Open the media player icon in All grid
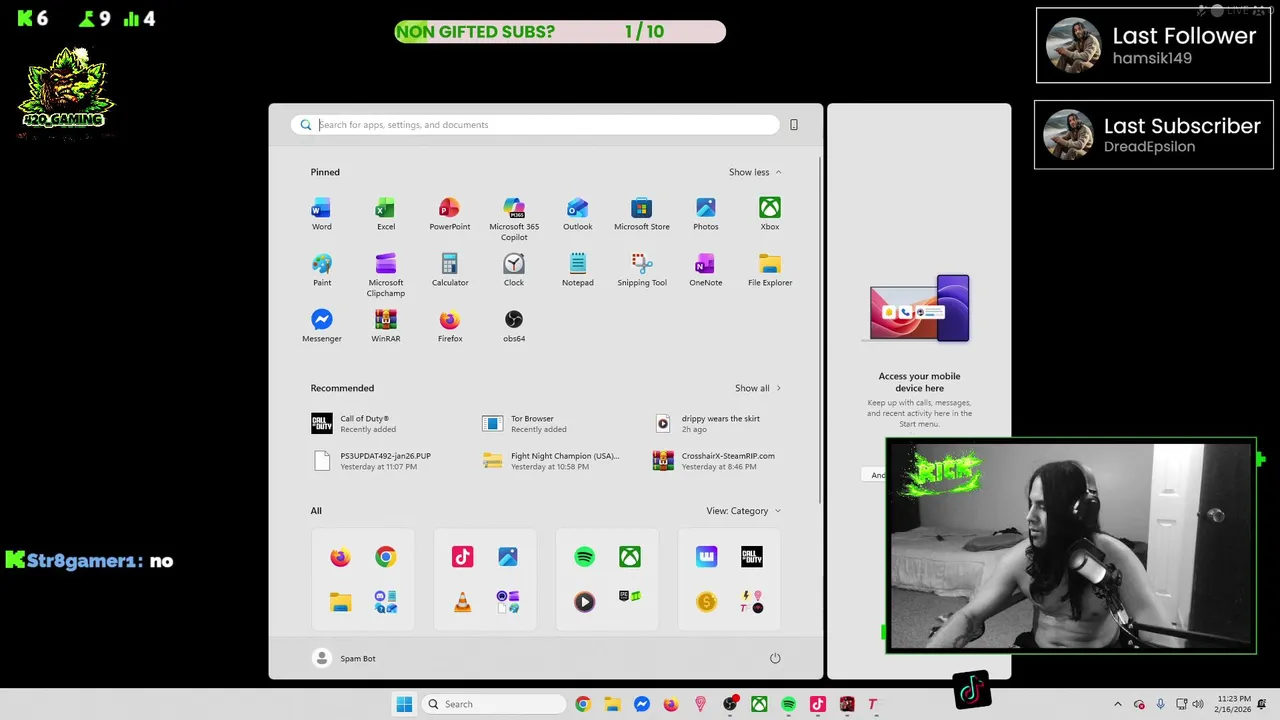The image size is (1280, 720). [x=584, y=602]
